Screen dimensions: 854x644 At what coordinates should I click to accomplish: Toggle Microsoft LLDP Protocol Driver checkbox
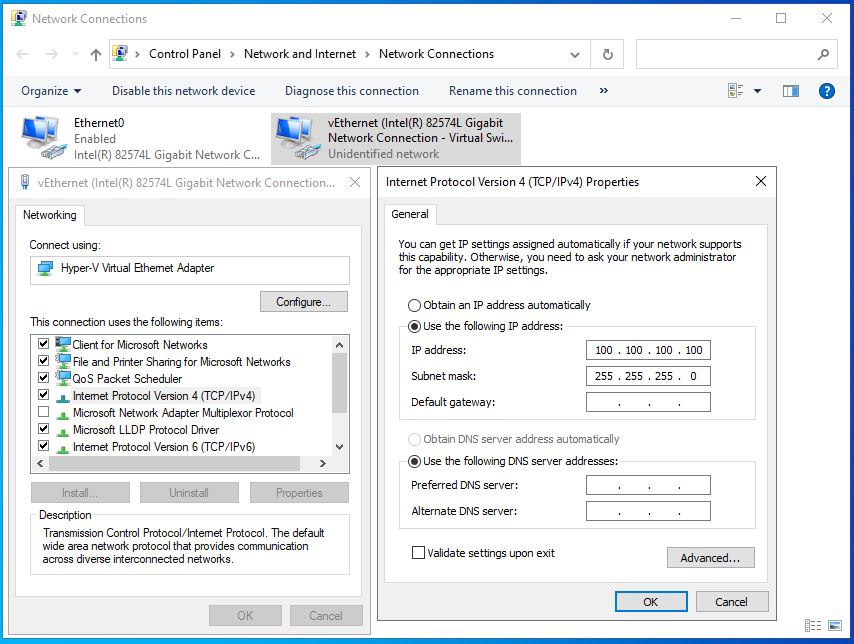(x=44, y=429)
